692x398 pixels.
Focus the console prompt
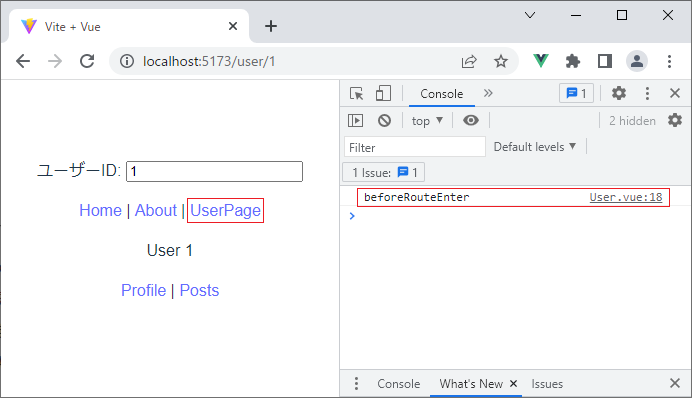click(515, 216)
